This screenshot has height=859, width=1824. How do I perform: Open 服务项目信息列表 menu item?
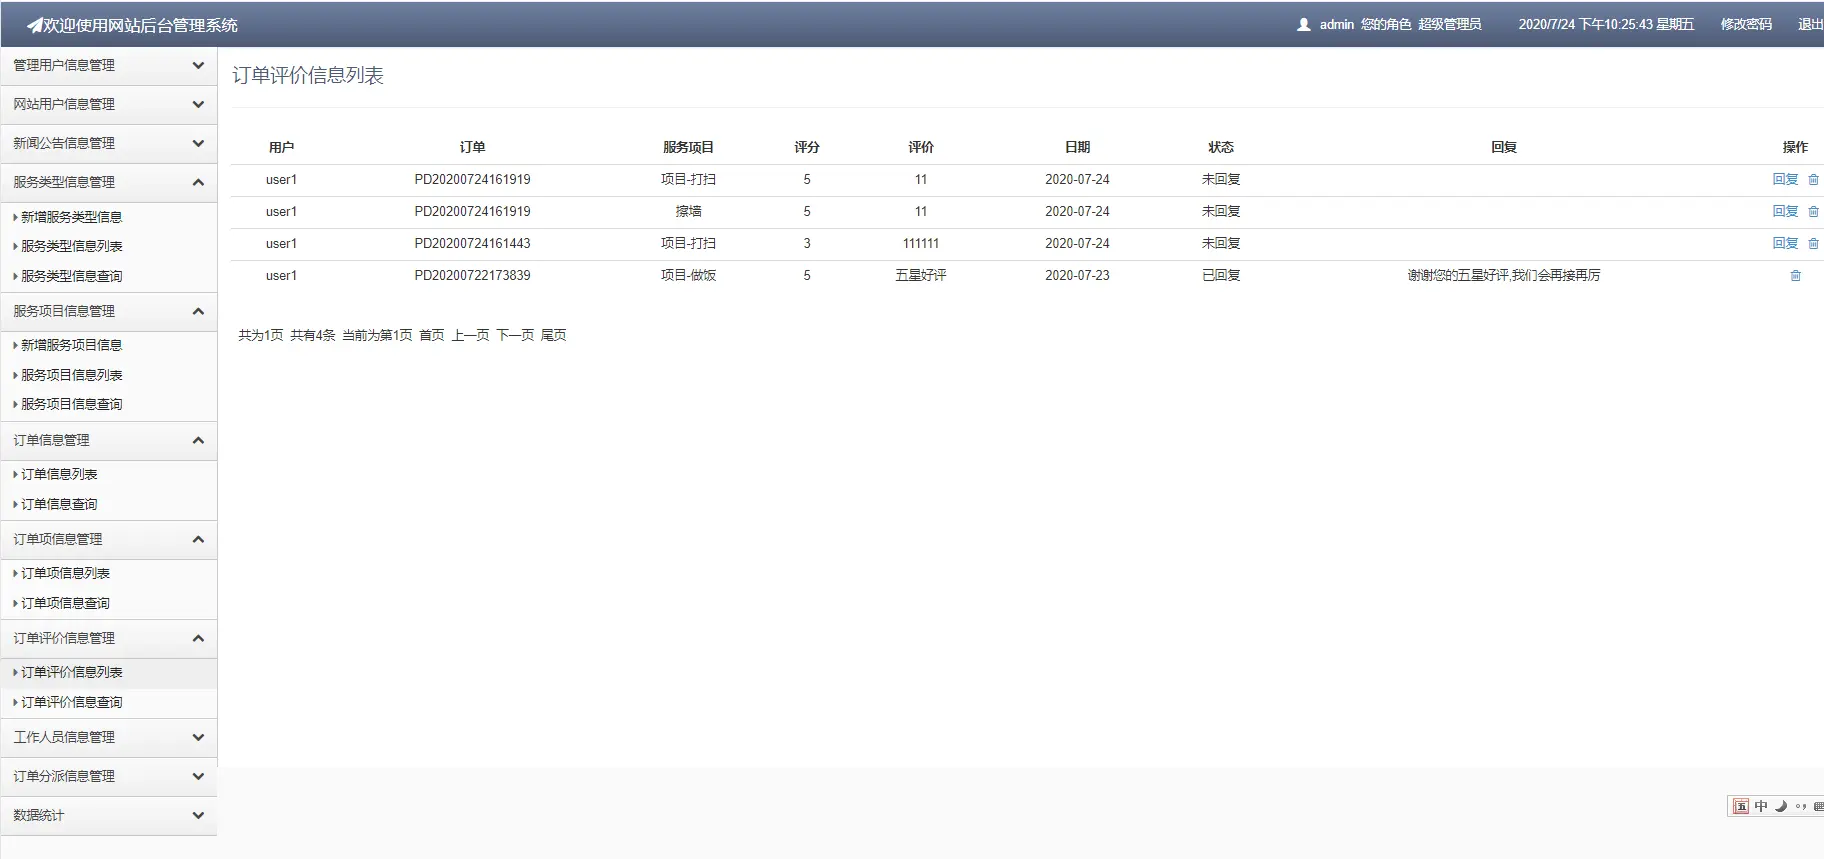pyautogui.click(x=71, y=375)
